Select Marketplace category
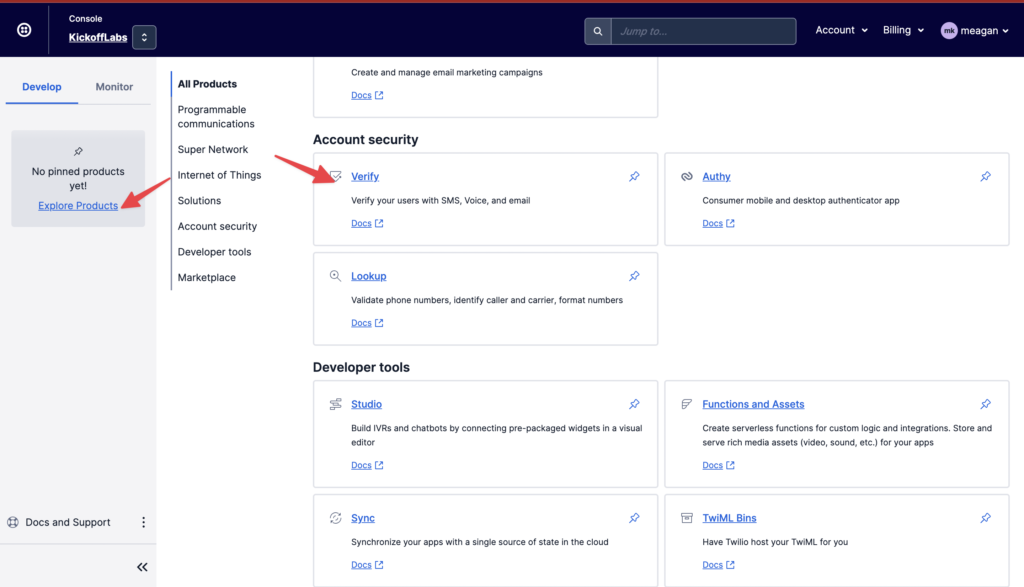The image size is (1024, 587). pos(206,278)
